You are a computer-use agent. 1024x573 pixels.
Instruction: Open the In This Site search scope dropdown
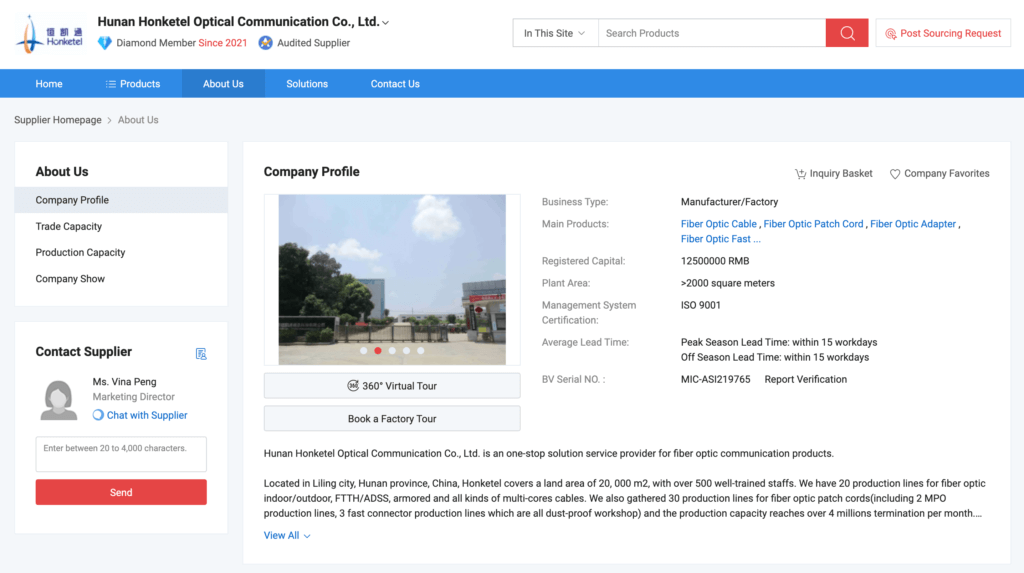point(555,33)
